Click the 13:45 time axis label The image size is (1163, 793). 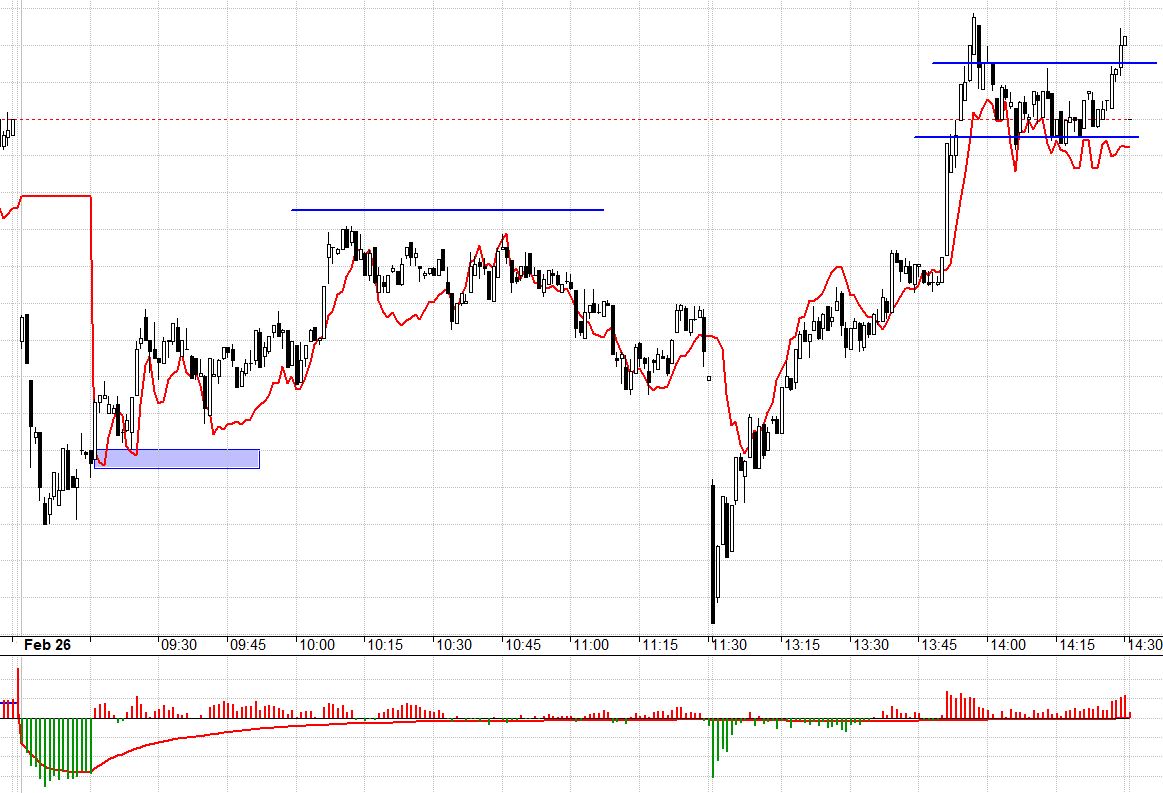click(939, 645)
